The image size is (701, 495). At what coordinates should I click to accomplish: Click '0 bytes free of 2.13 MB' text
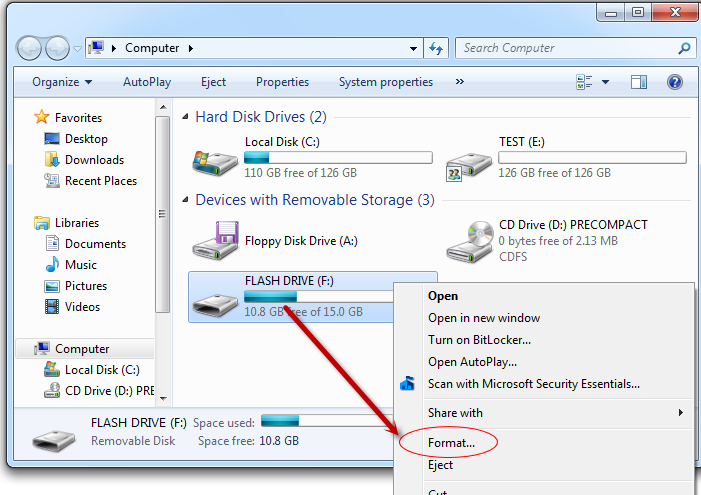pos(558,241)
